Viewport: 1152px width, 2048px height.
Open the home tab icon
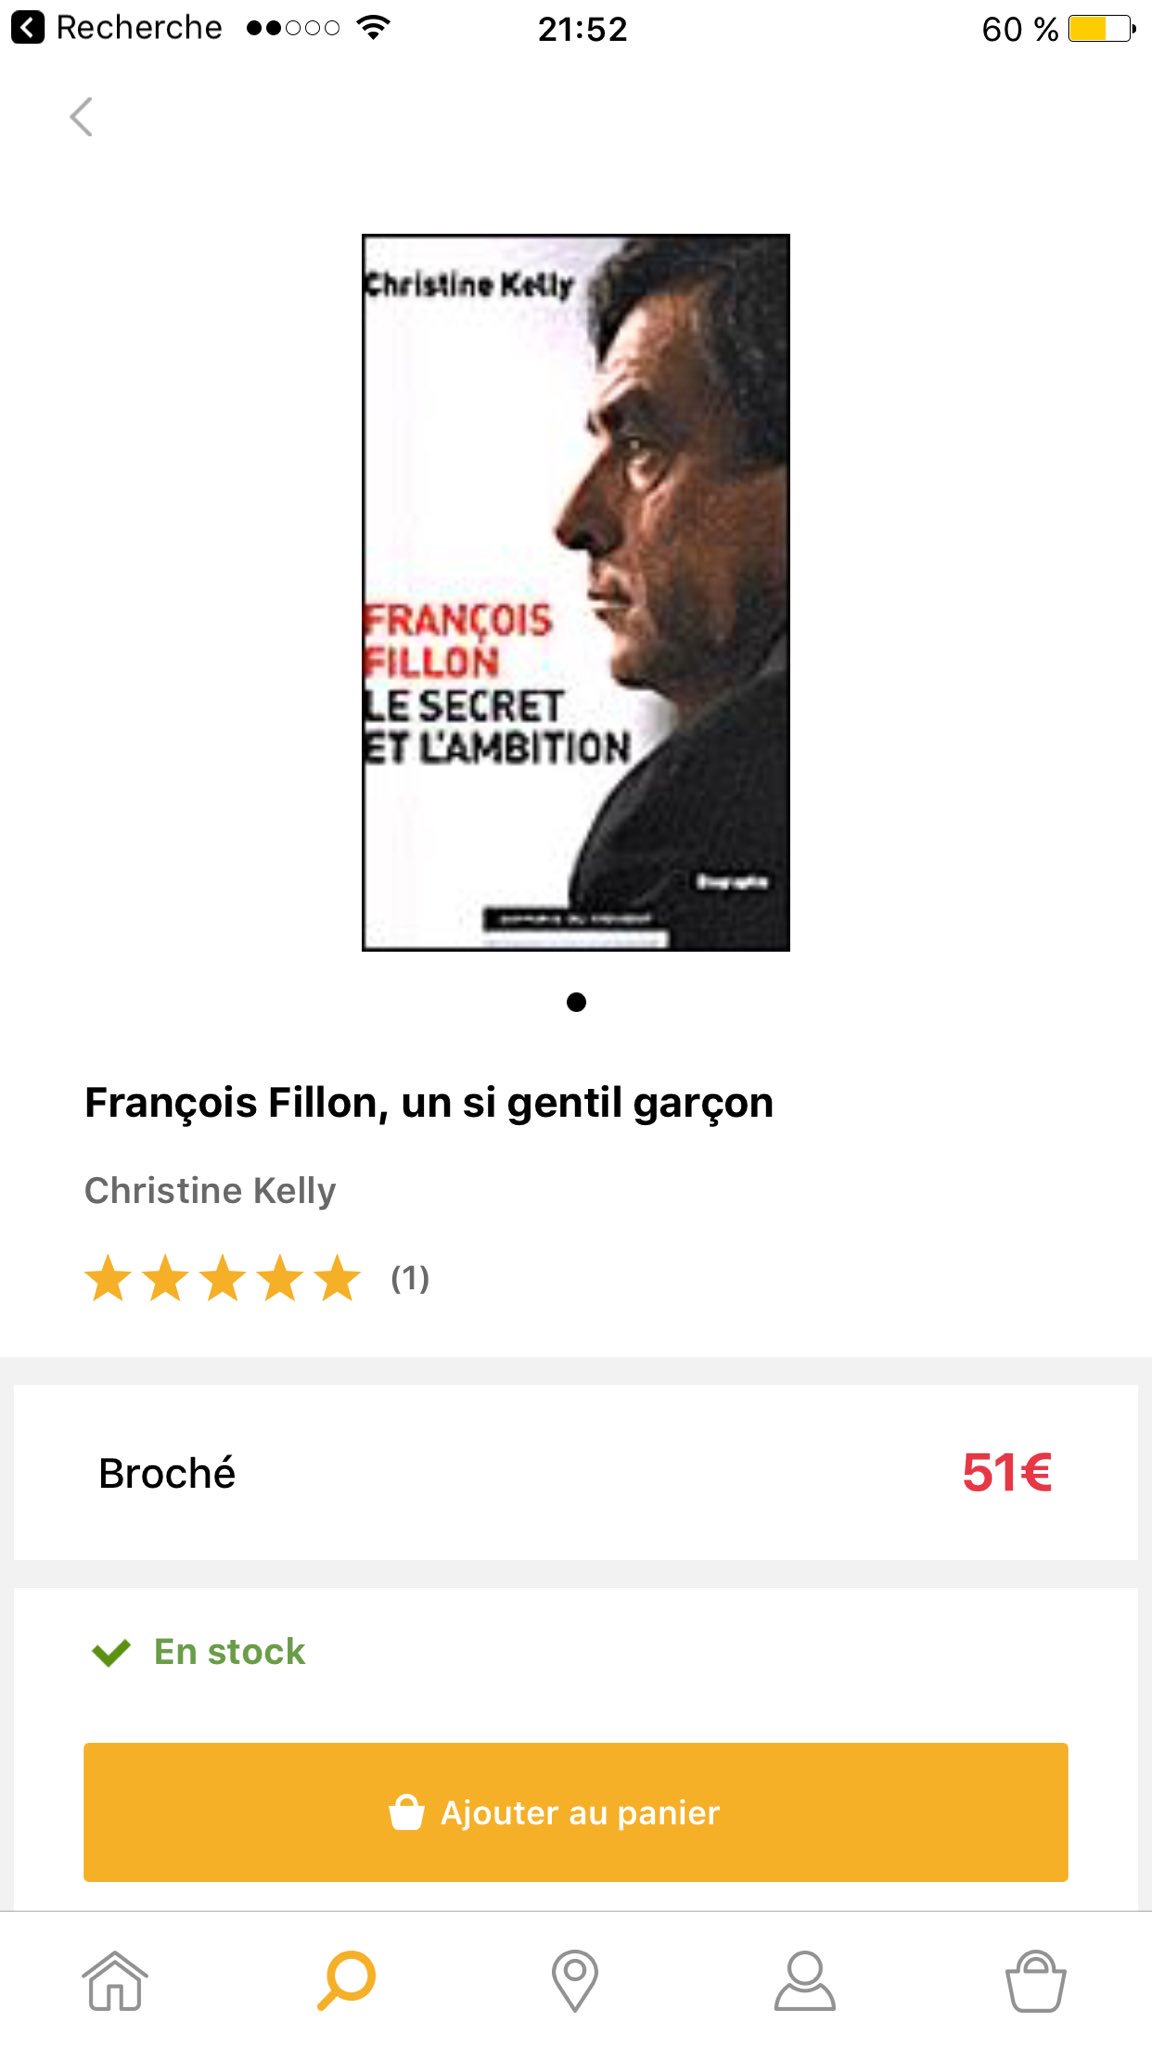click(115, 1980)
